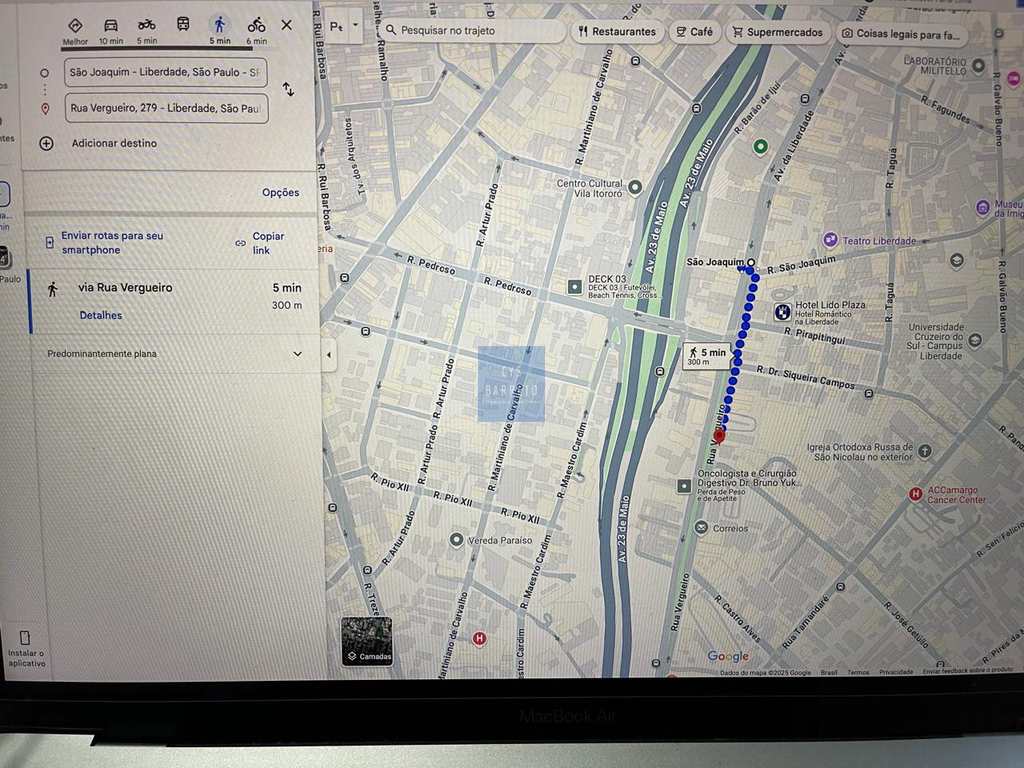Open the DECK 03 place marker

pyautogui.click(x=575, y=286)
